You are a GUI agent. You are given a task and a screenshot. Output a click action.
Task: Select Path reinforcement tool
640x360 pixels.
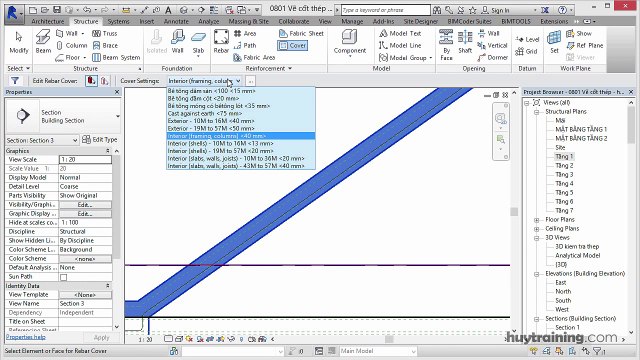point(245,45)
